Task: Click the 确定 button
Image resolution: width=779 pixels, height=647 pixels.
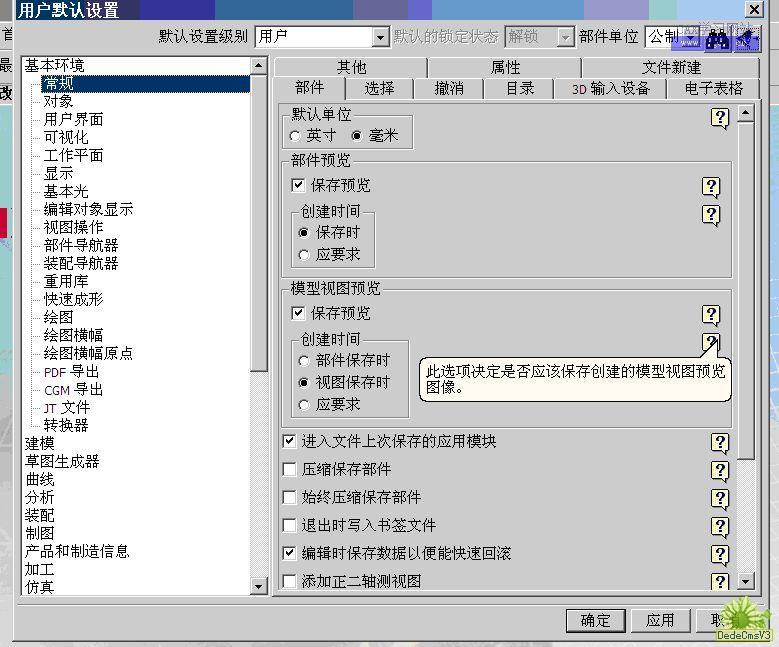Action: pyautogui.click(x=595, y=620)
